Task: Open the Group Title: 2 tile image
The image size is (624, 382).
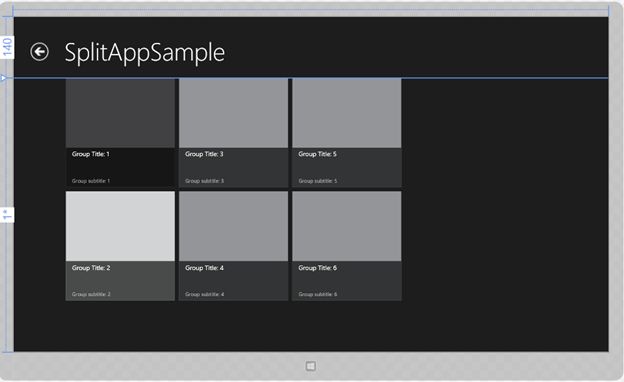Action: click(x=120, y=226)
